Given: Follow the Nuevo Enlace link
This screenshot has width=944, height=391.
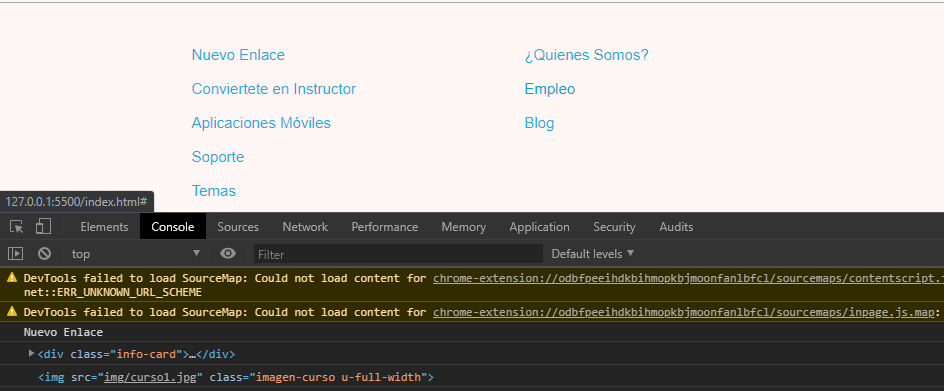Looking at the screenshot, I should point(238,55).
